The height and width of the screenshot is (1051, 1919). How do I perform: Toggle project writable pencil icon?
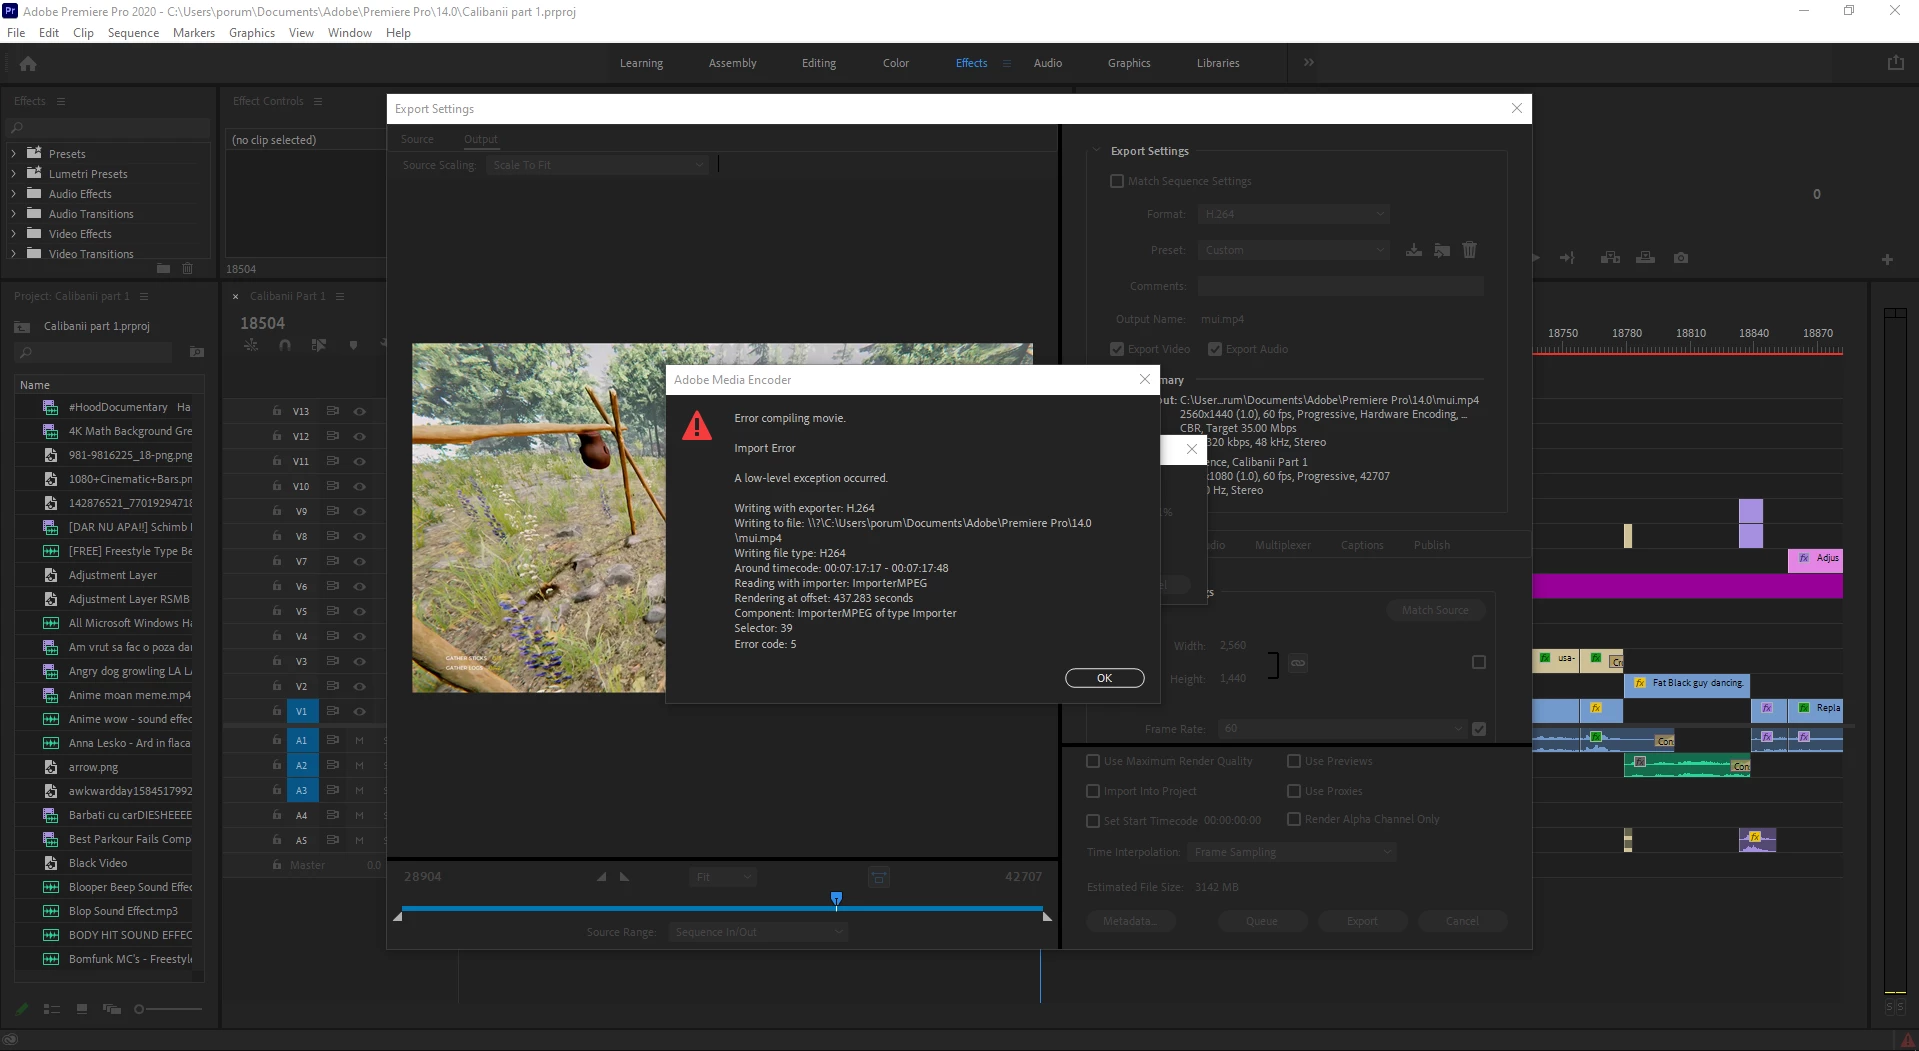22,1009
